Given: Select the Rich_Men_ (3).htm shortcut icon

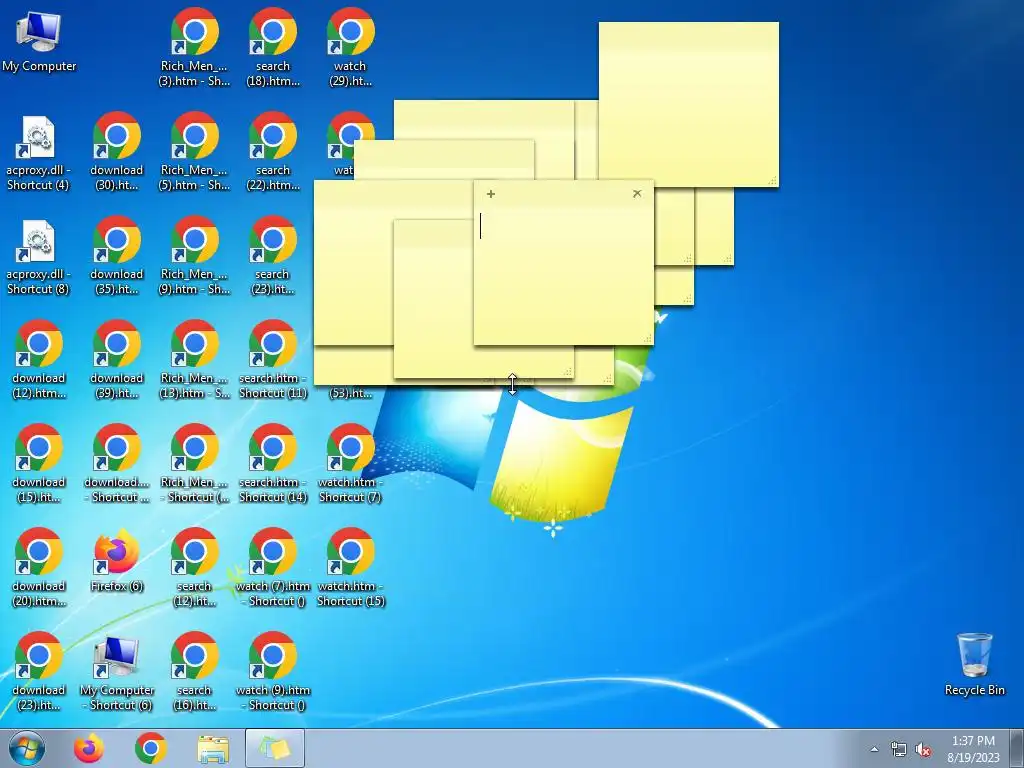Looking at the screenshot, I should (x=195, y=47).
